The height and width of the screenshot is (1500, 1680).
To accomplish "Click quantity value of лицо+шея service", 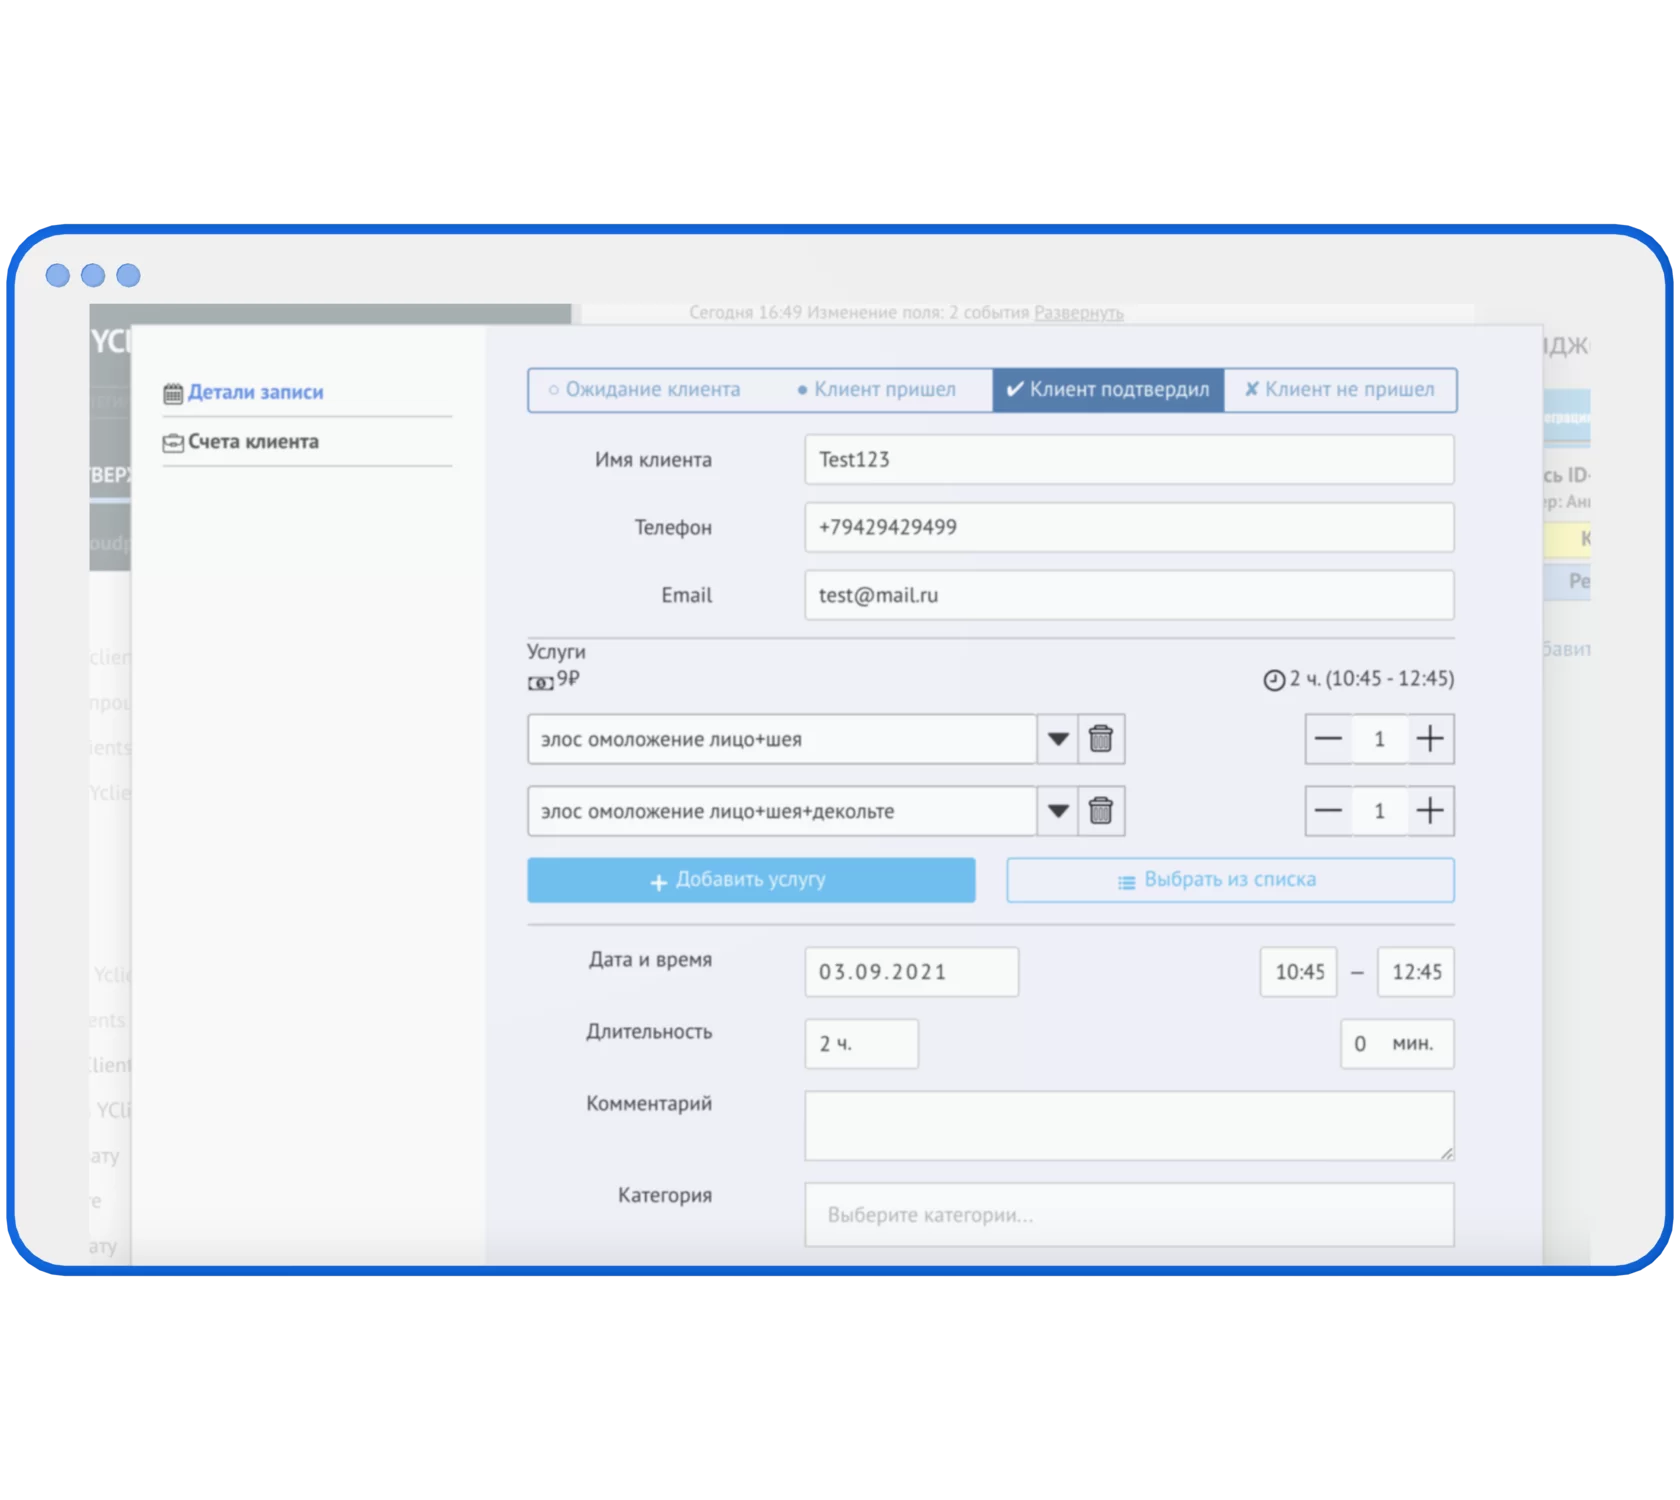I will 1380,739.
